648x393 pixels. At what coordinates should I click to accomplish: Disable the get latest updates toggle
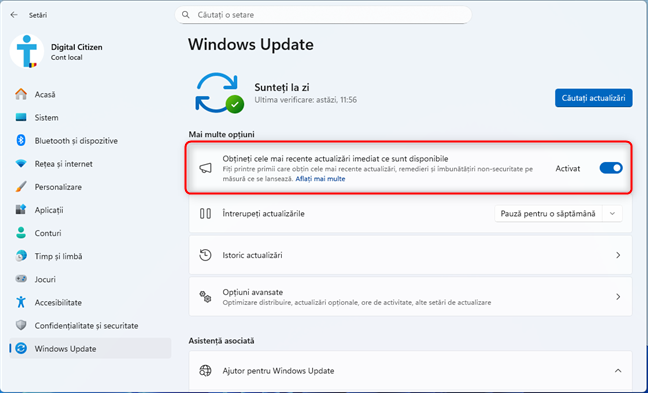[x=611, y=168]
